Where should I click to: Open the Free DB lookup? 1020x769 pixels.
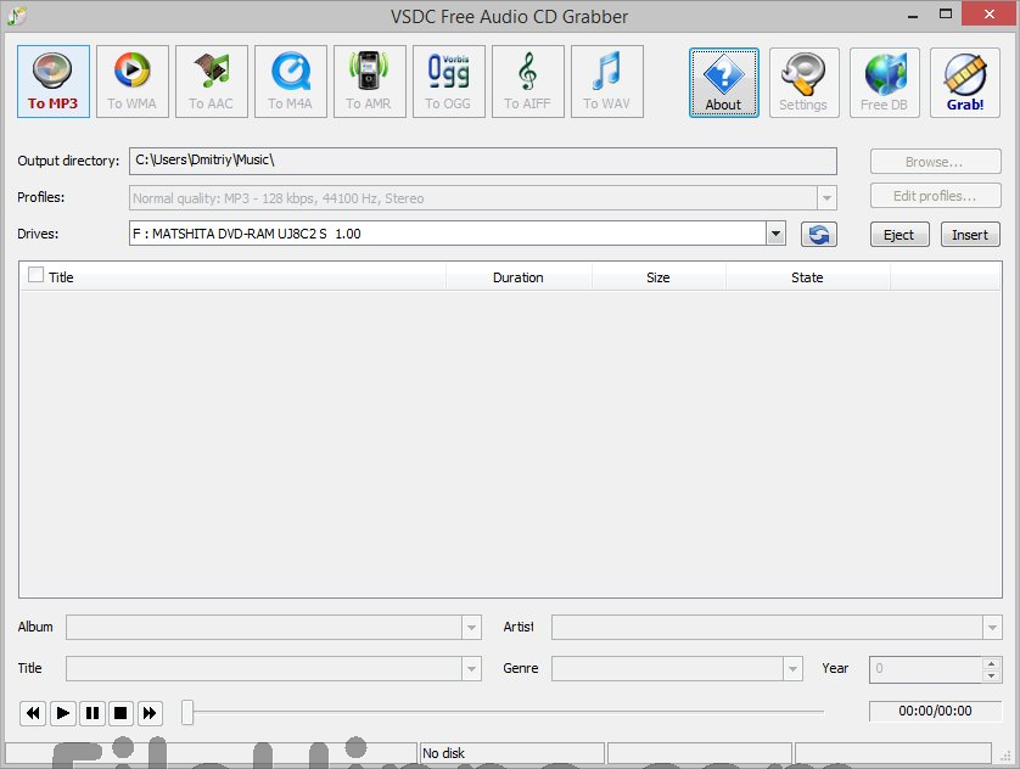(884, 82)
